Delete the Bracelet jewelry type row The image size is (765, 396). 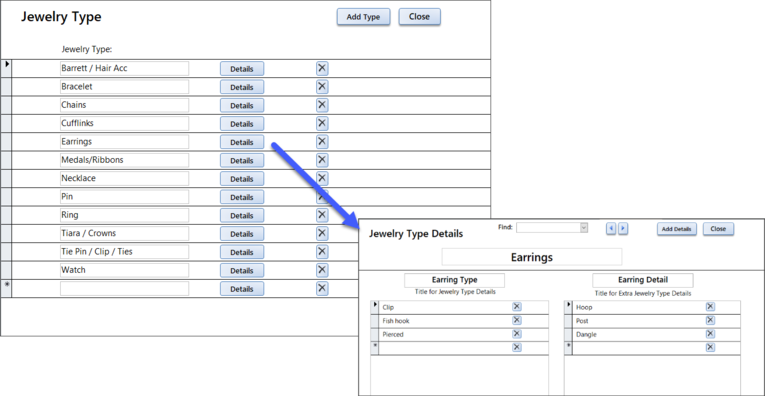[x=322, y=87]
